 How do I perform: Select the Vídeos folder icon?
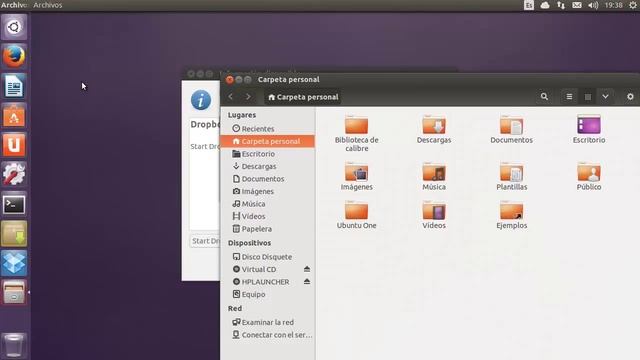(434, 215)
